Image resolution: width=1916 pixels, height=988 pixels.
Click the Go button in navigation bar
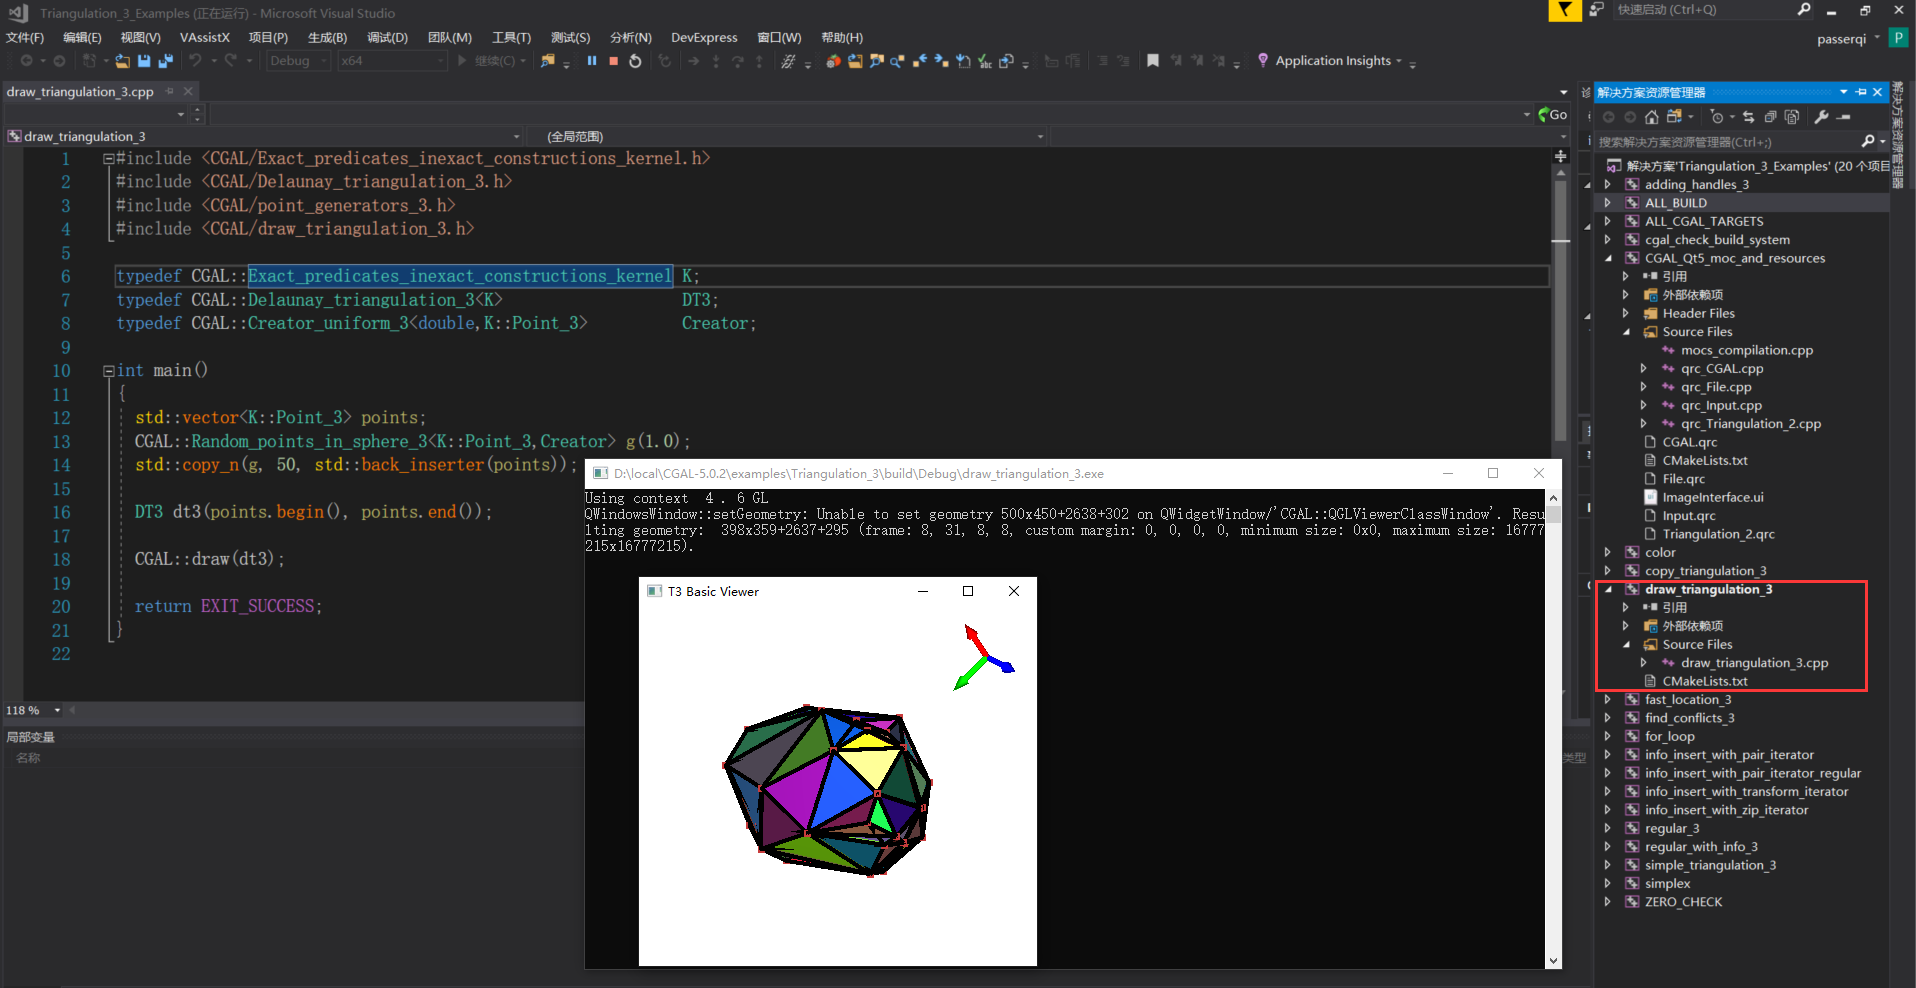click(1552, 115)
